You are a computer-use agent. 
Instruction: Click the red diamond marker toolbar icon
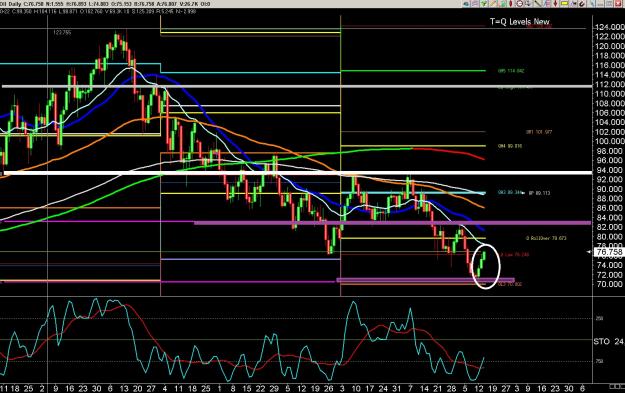tap(556, 4)
